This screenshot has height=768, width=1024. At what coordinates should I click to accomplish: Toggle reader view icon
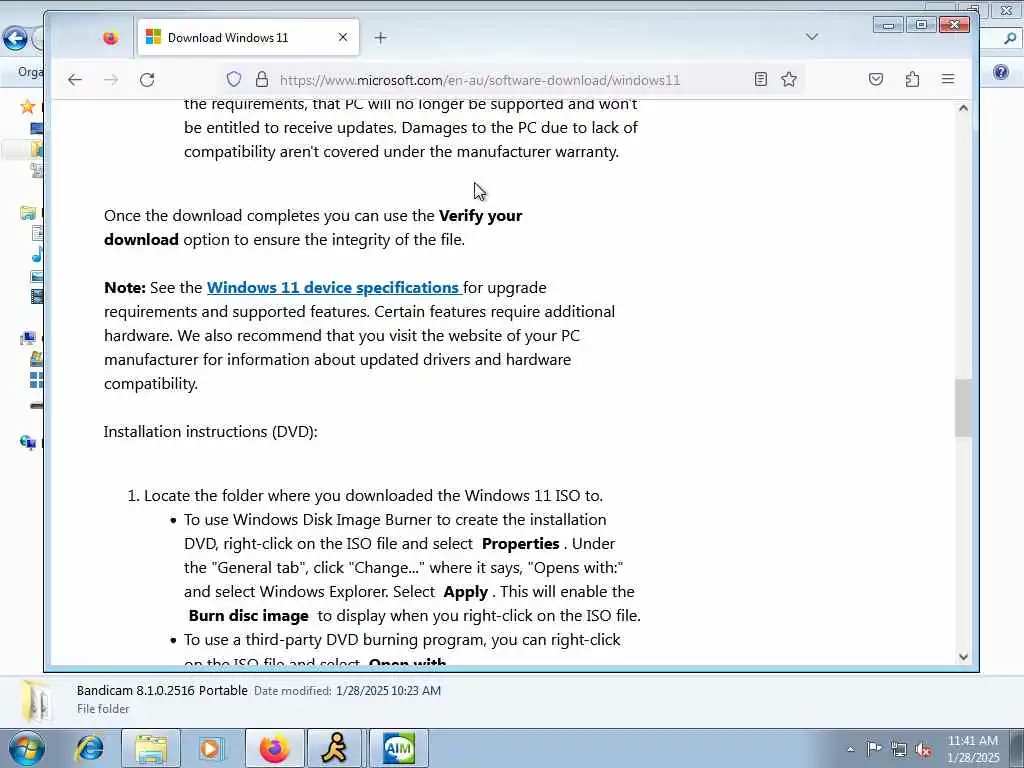[761, 80]
